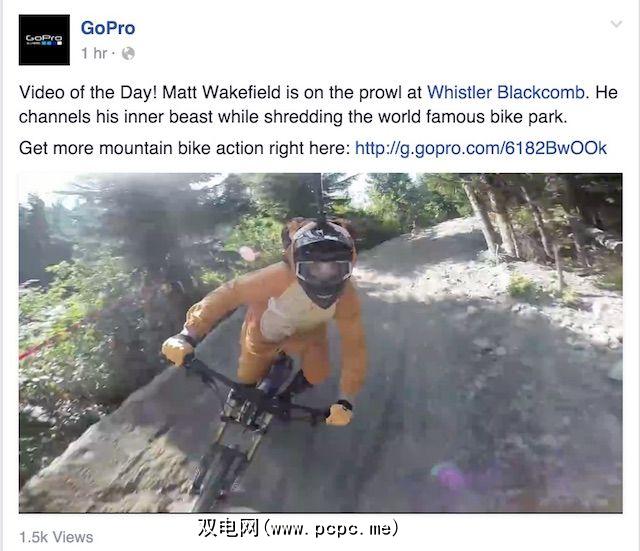Follow the g.gopro.com/6182BwOOk link
The image size is (640, 551).
click(x=481, y=148)
